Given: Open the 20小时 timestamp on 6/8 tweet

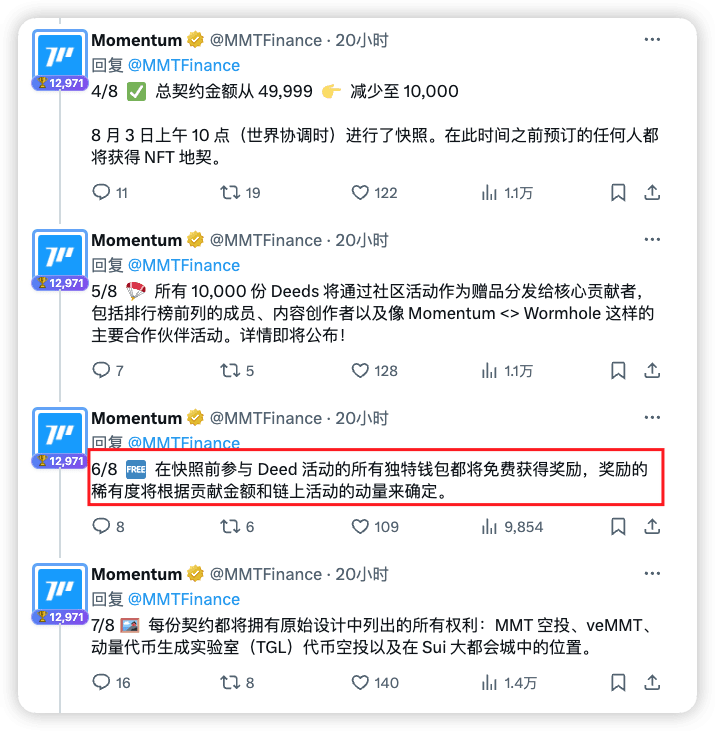Looking at the screenshot, I should (362, 418).
